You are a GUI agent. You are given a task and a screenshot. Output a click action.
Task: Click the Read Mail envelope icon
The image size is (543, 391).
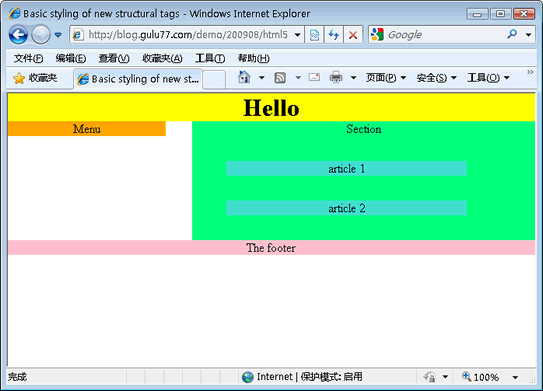[x=314, y=77]
